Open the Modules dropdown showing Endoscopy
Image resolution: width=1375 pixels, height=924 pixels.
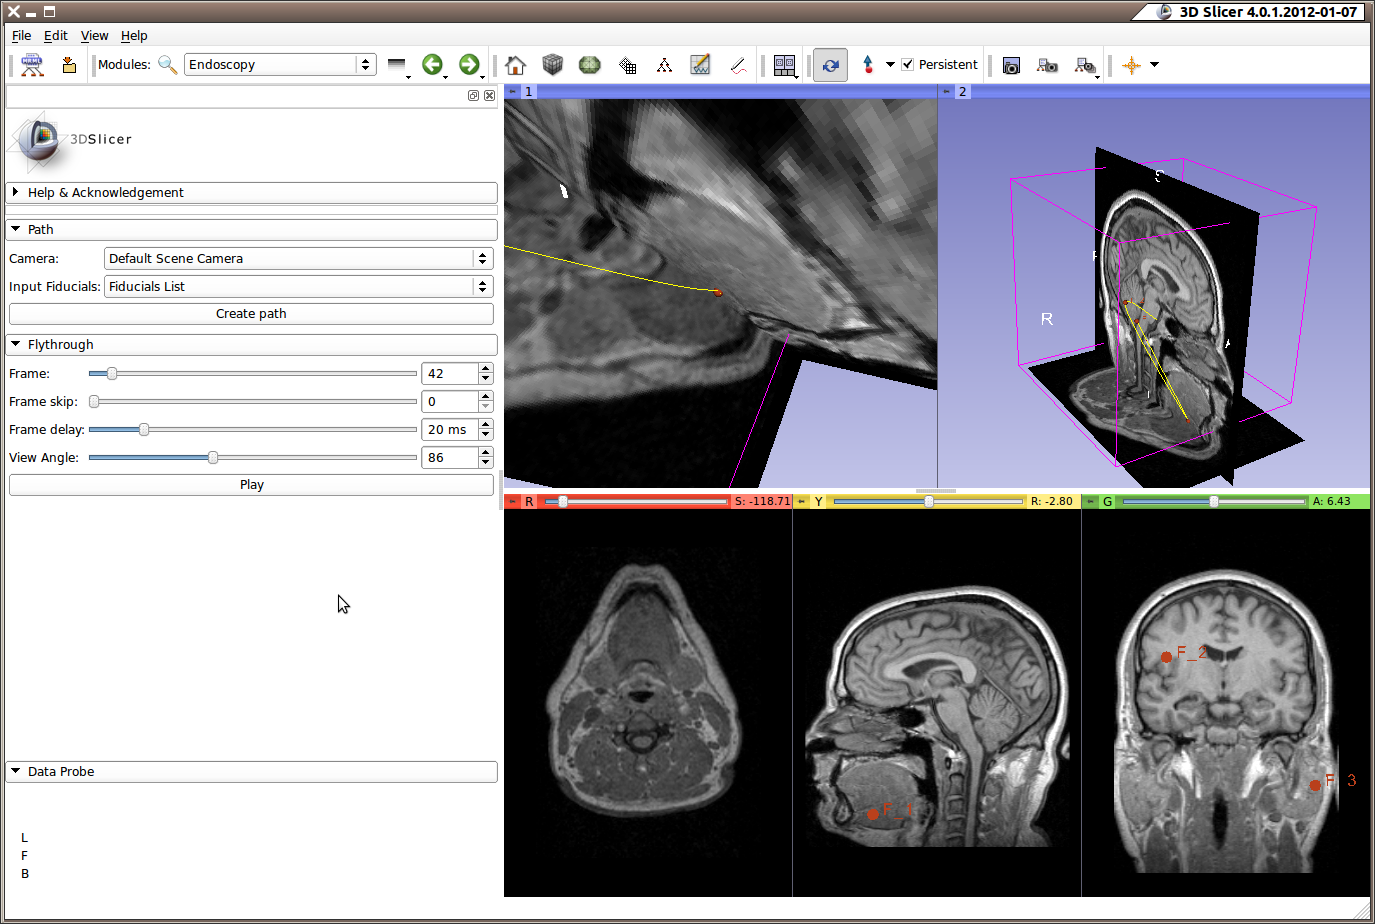[x=280, y=65]
